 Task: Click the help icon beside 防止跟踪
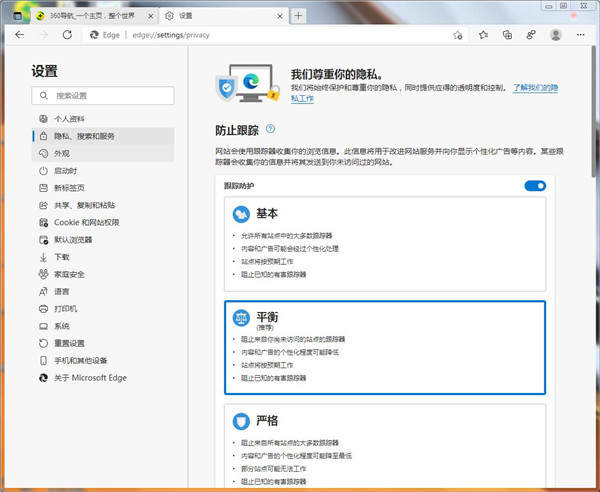click(270, 130)
